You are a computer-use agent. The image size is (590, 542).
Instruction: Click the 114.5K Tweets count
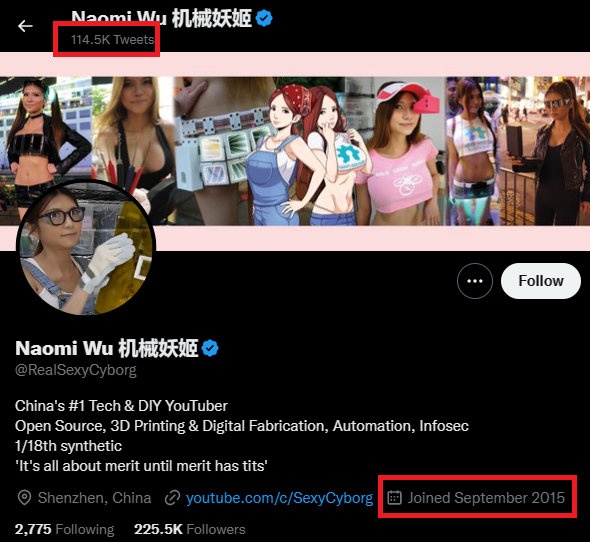[x=113, y=40]
